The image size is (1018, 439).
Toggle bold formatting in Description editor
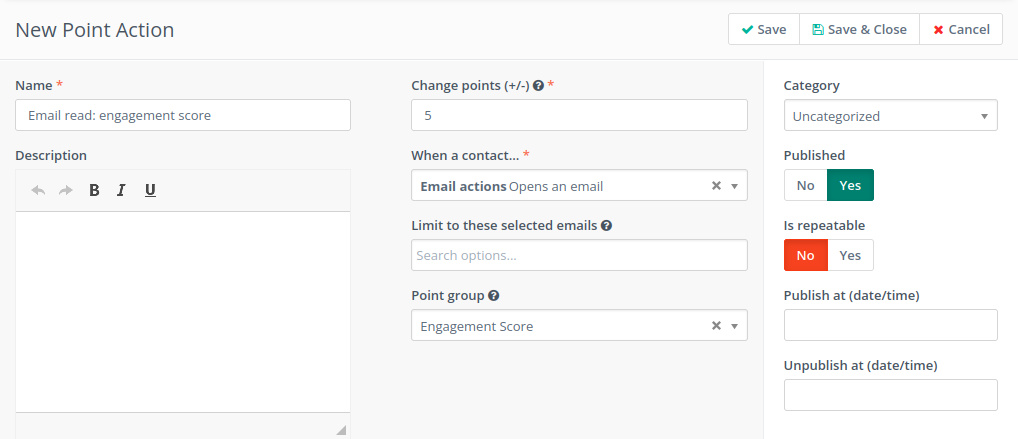[94, 190]
